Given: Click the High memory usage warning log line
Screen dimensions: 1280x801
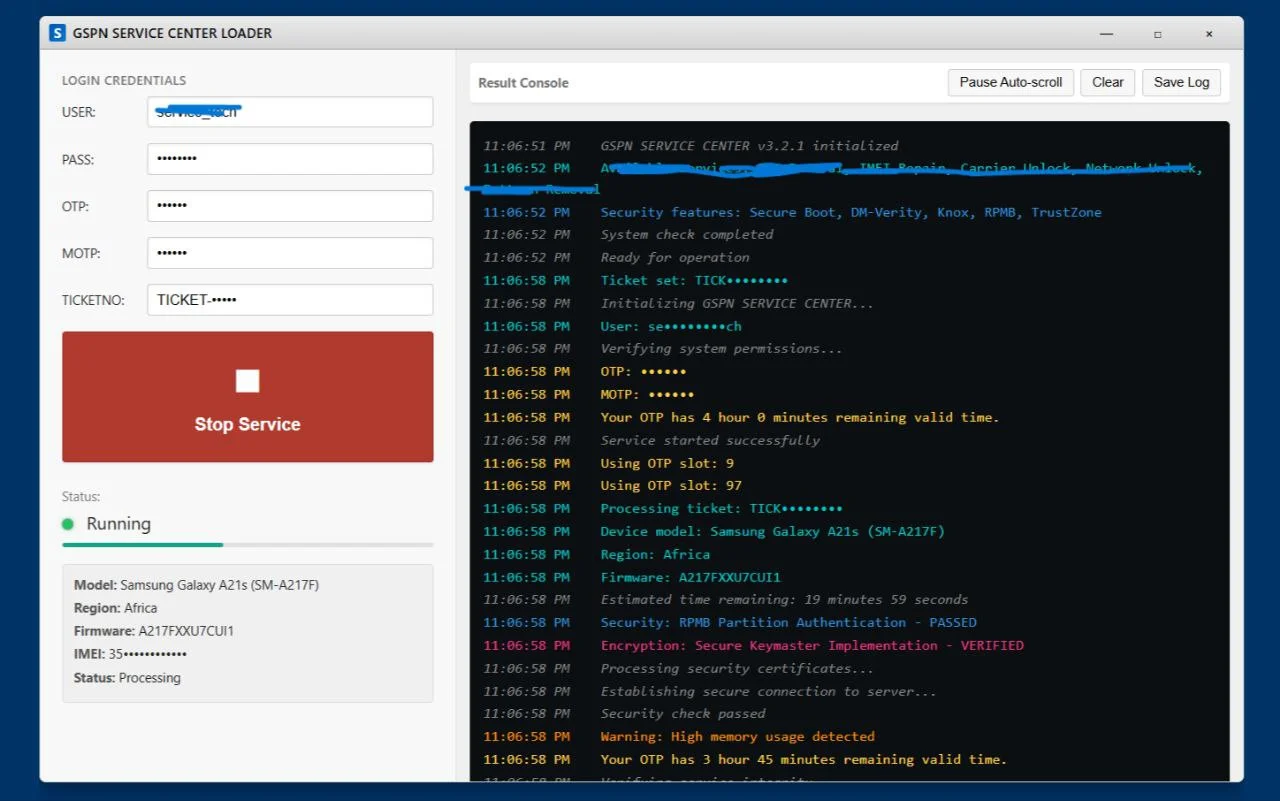Looking at the screenshot, I should [x=737, y=737].
